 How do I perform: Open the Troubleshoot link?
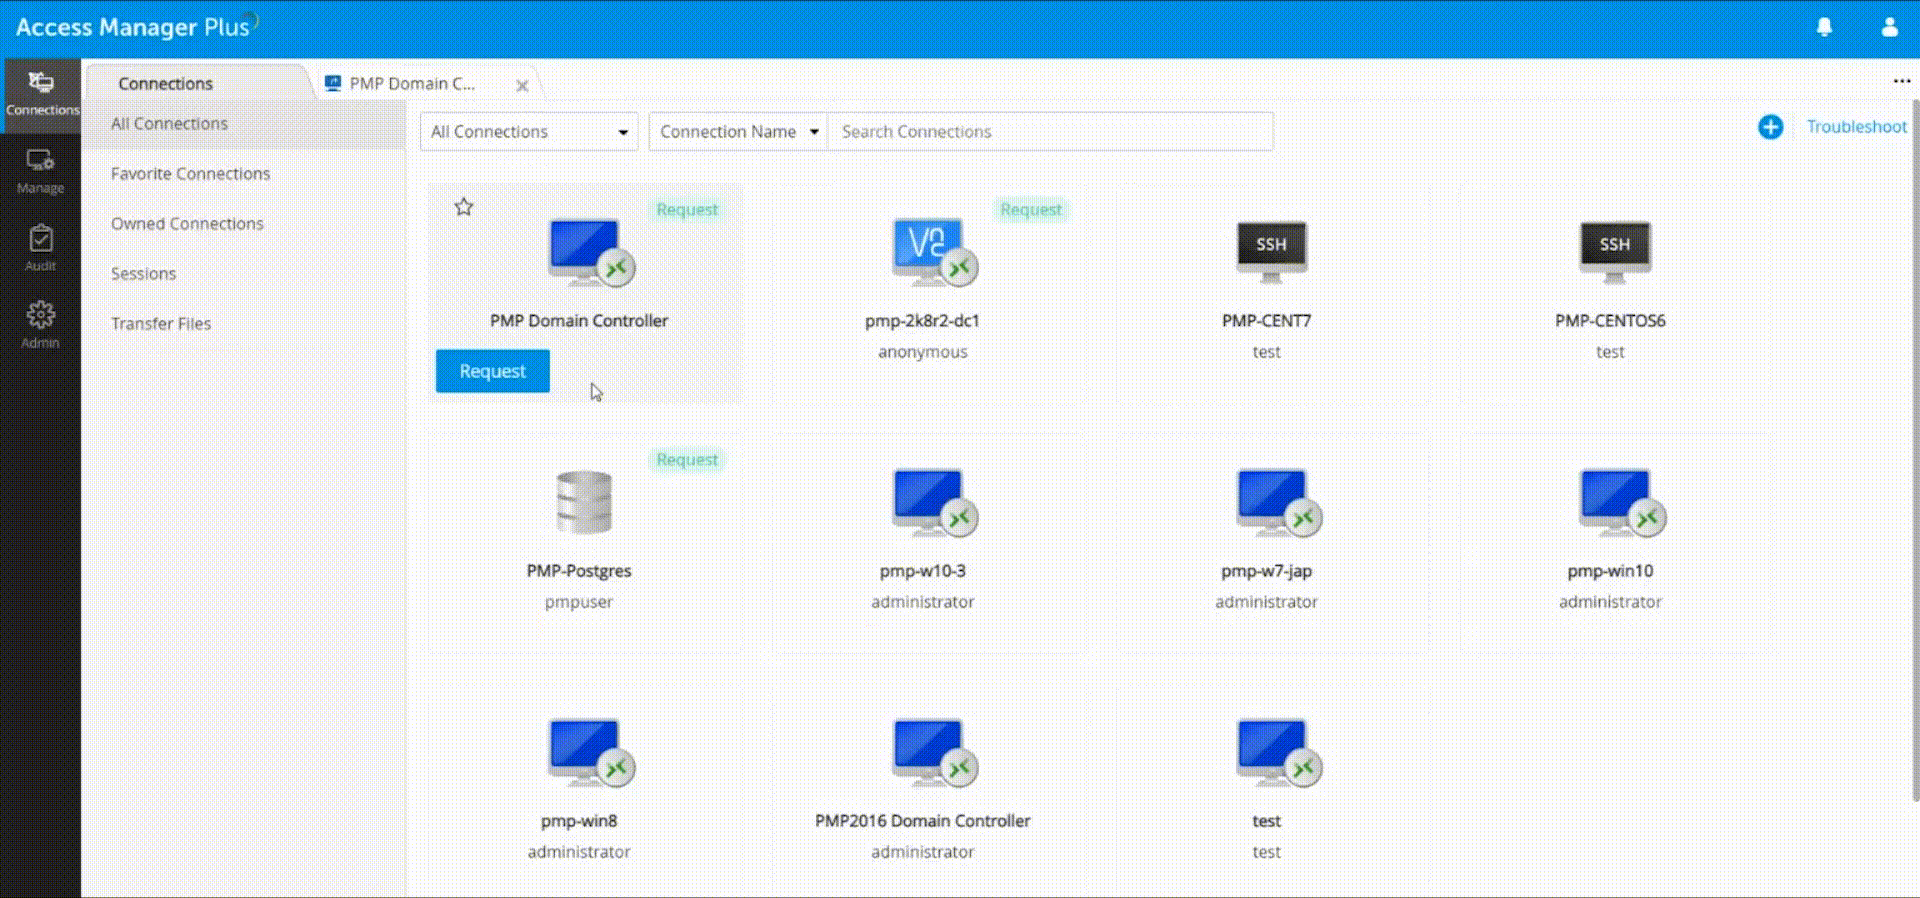pyautogui.click(x=1856, y=127)
